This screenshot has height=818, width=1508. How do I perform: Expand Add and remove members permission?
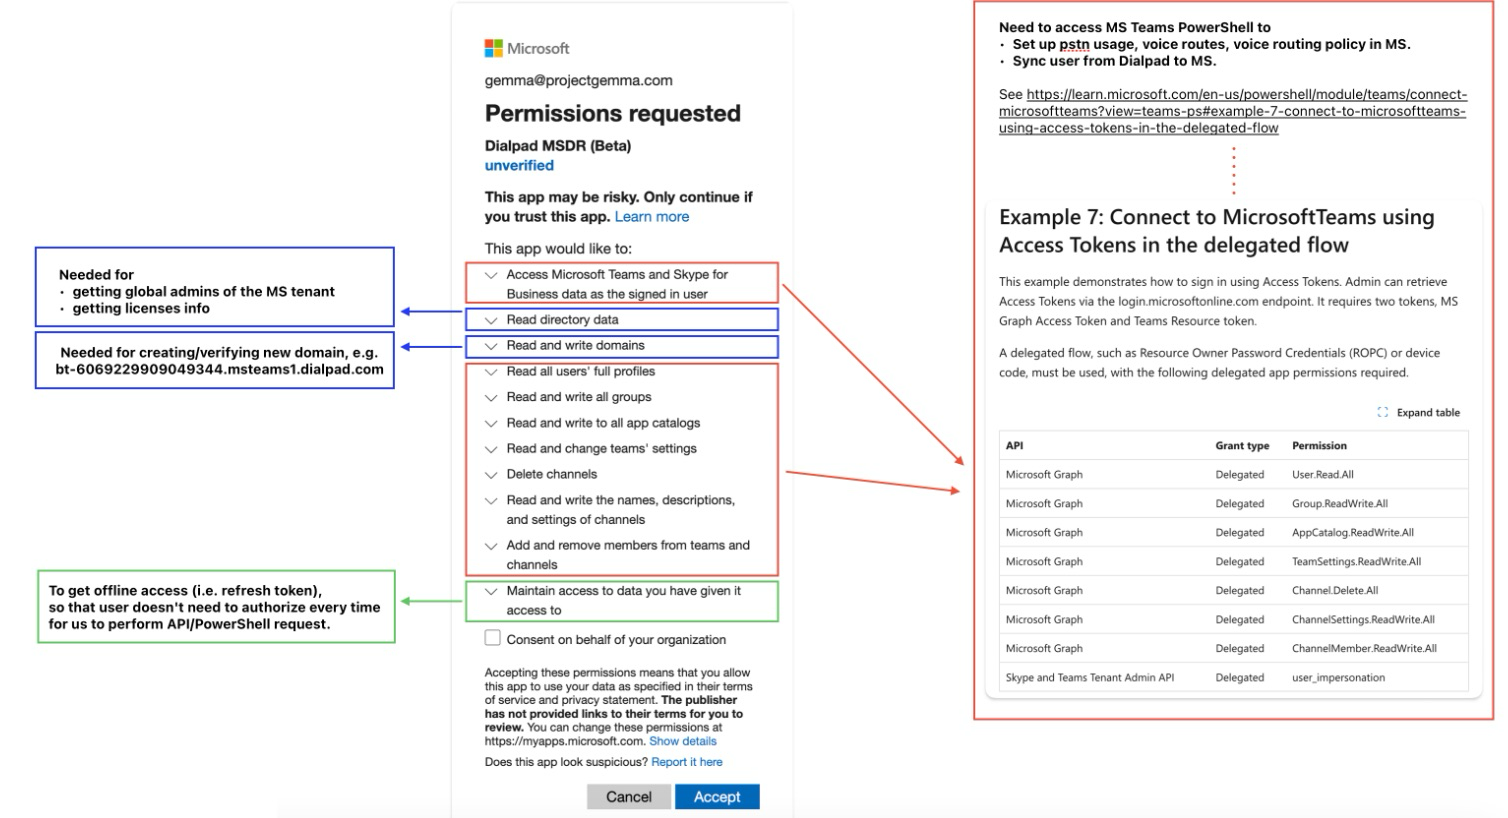[491, 546]
